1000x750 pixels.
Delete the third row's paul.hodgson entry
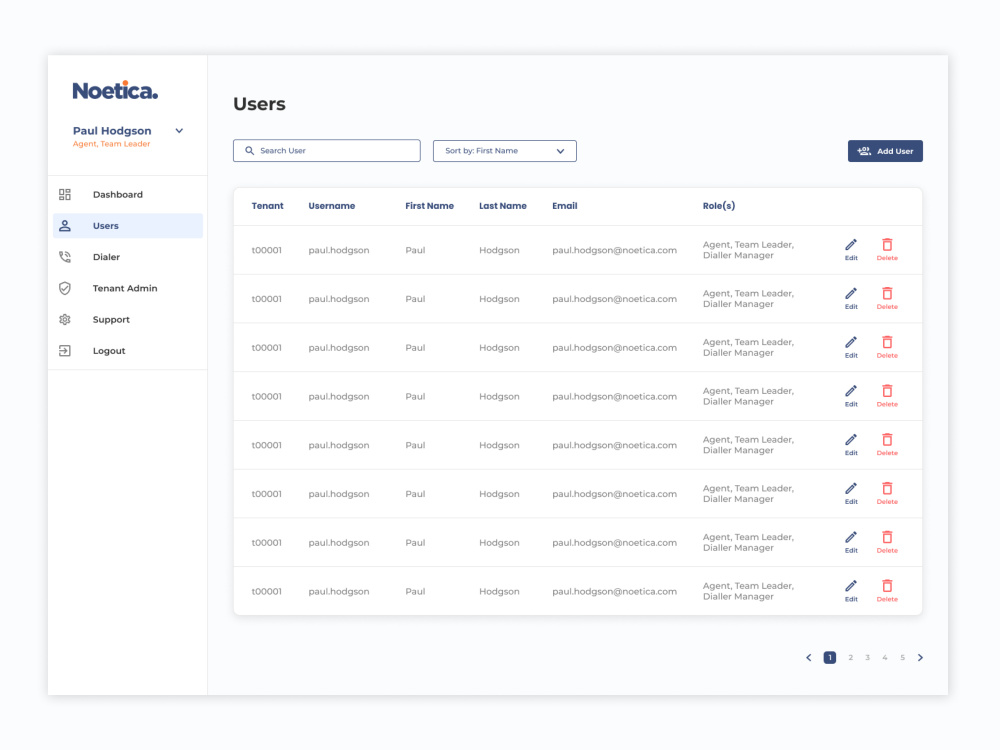coord(886,347)
